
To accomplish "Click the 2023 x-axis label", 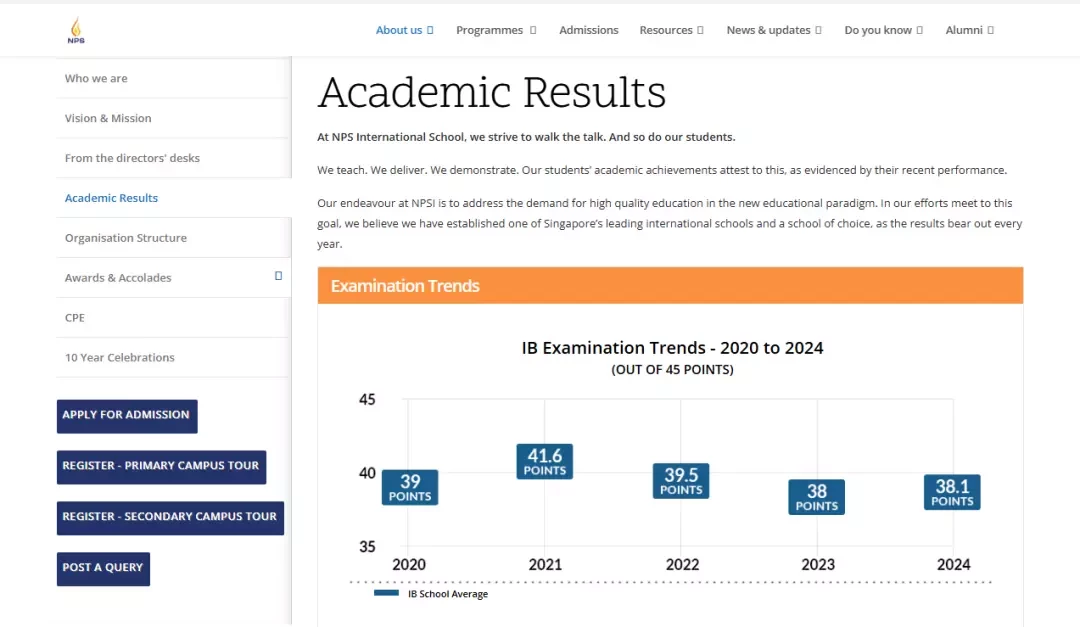I will click(x=818, y=565).
